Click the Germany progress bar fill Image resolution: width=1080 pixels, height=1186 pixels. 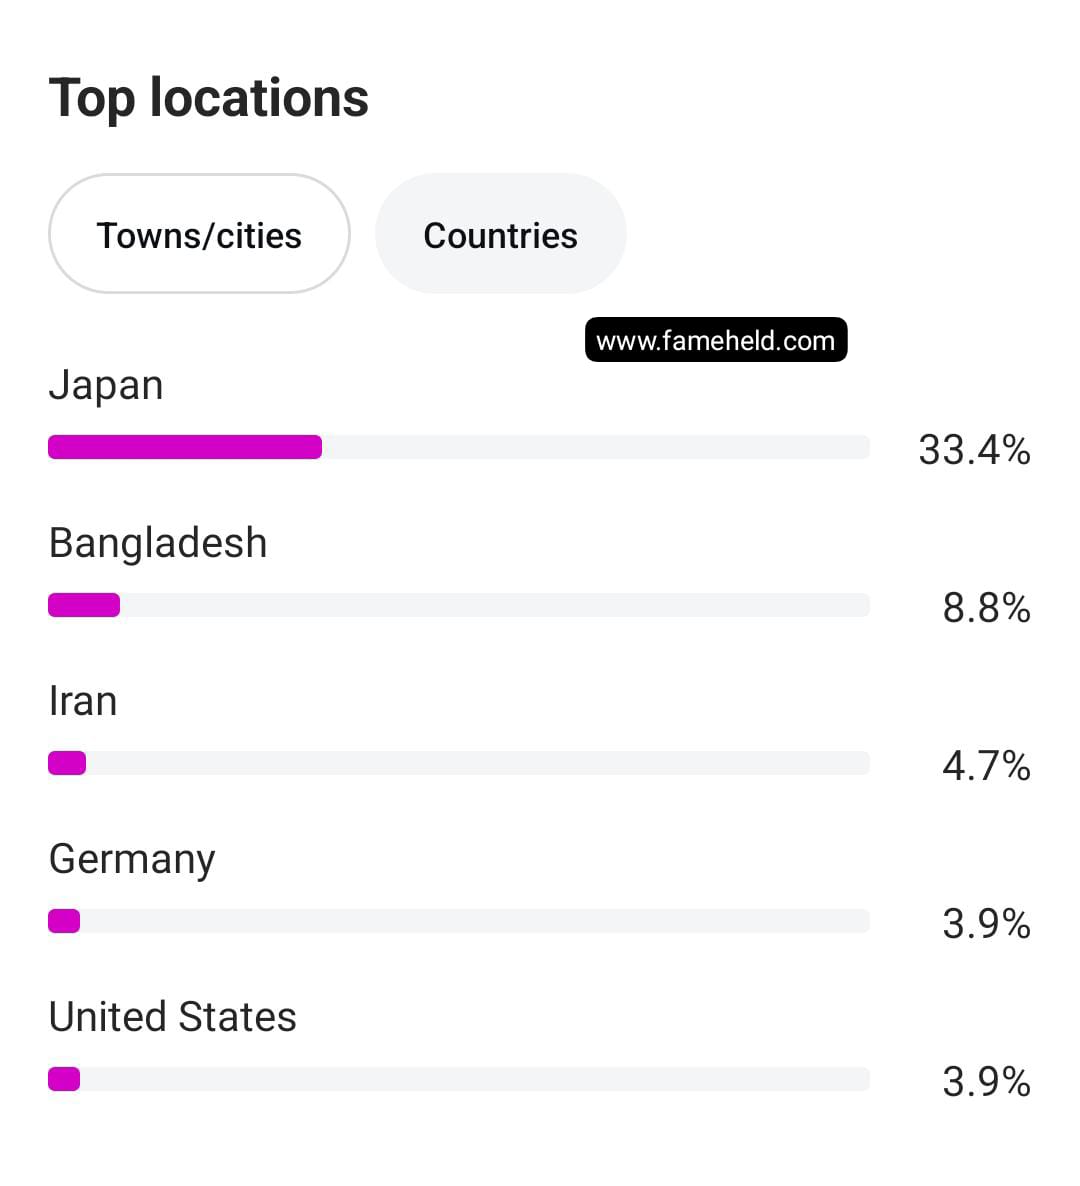pyautogui.click(x=64, y=921)
